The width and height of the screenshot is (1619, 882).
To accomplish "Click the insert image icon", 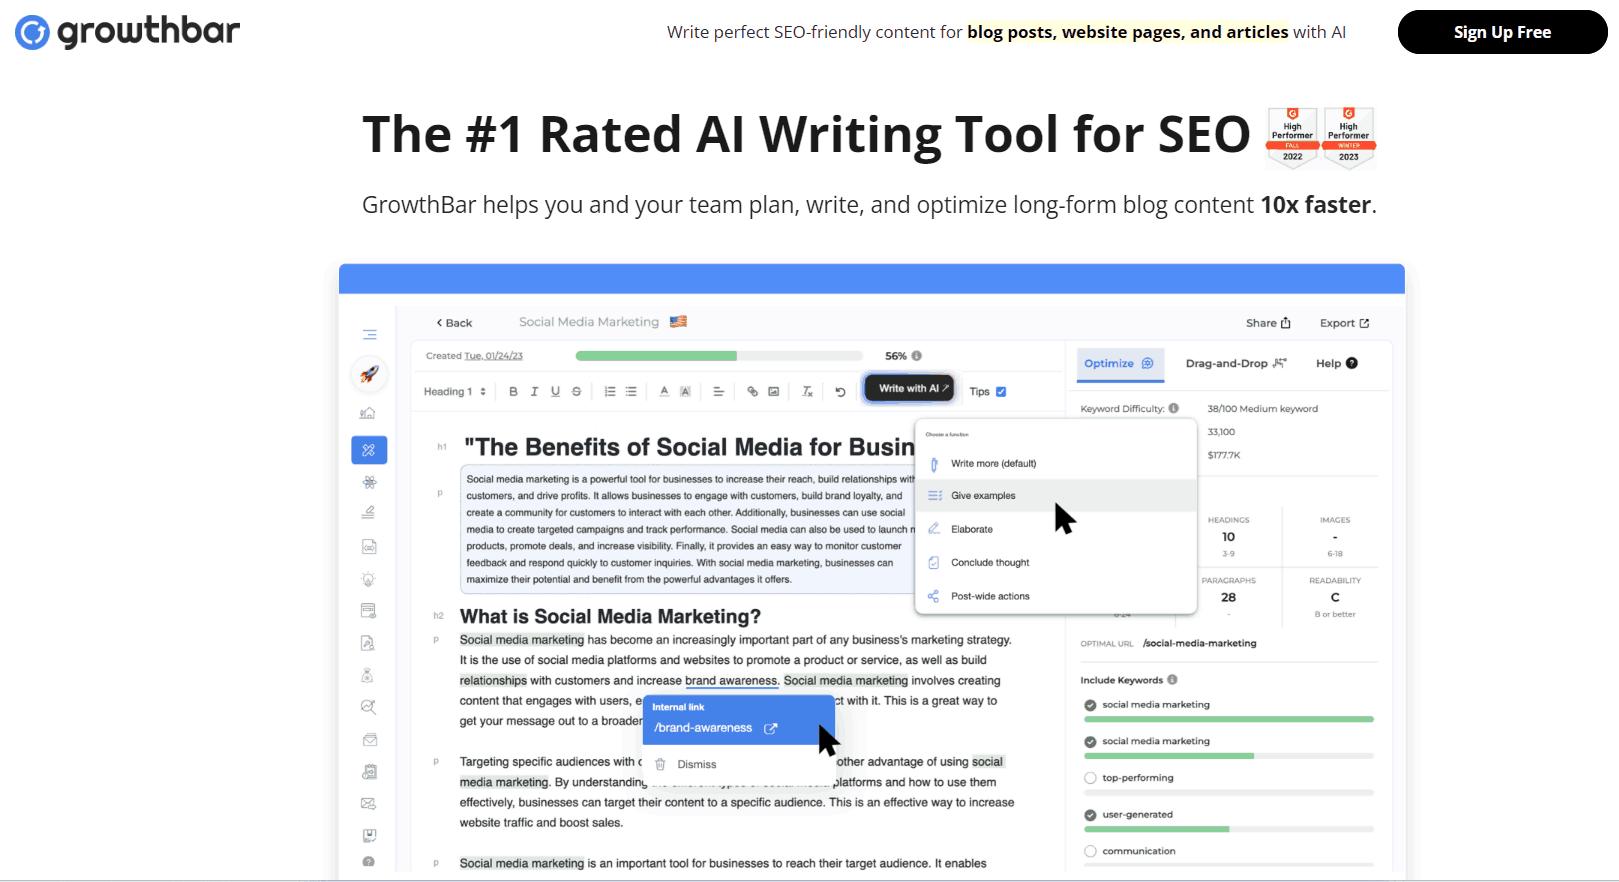I will click(x=773, y=392).
